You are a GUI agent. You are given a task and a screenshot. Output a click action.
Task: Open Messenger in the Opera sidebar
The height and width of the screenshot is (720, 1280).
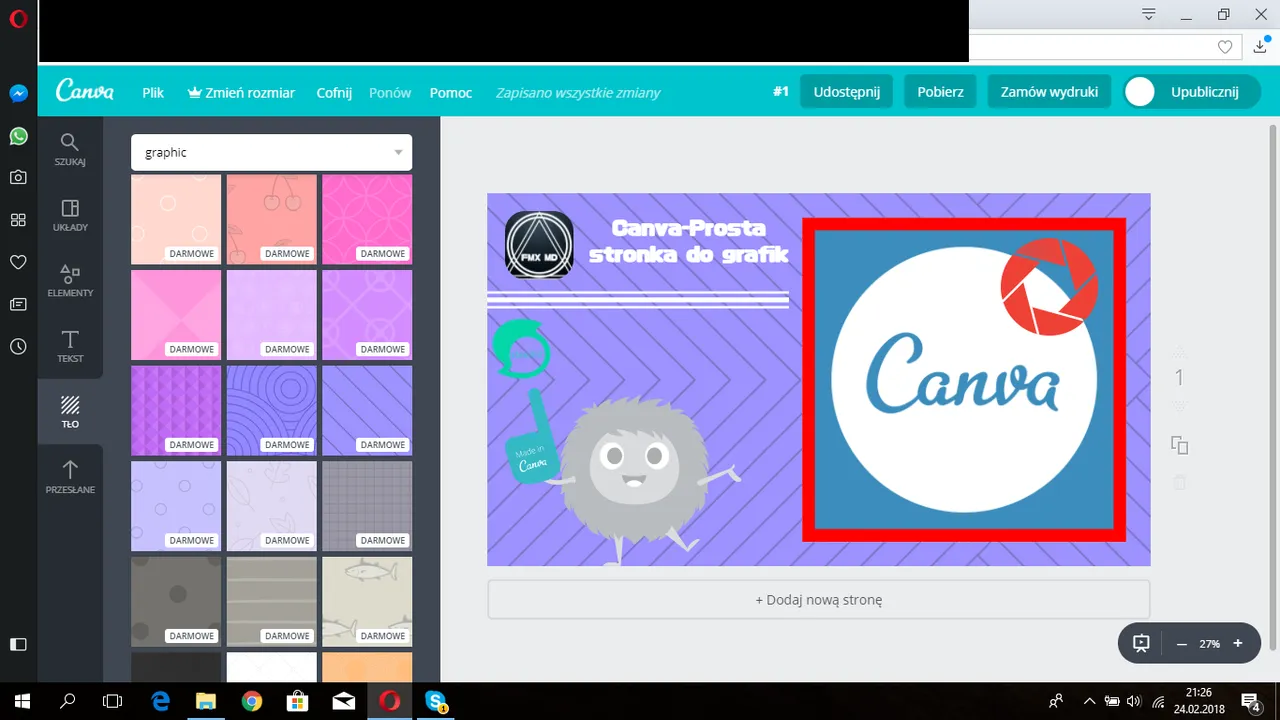(x=18, y=93)
